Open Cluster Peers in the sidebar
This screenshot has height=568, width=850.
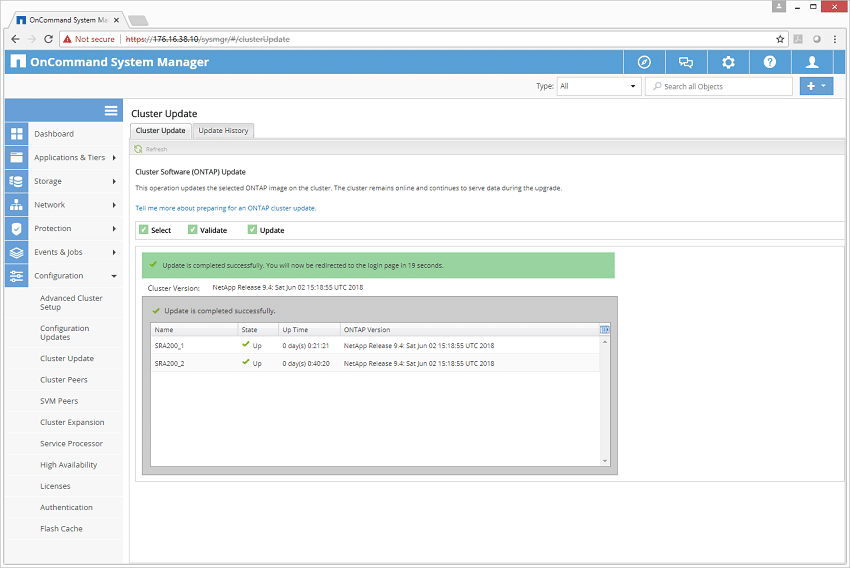point(63,379)
